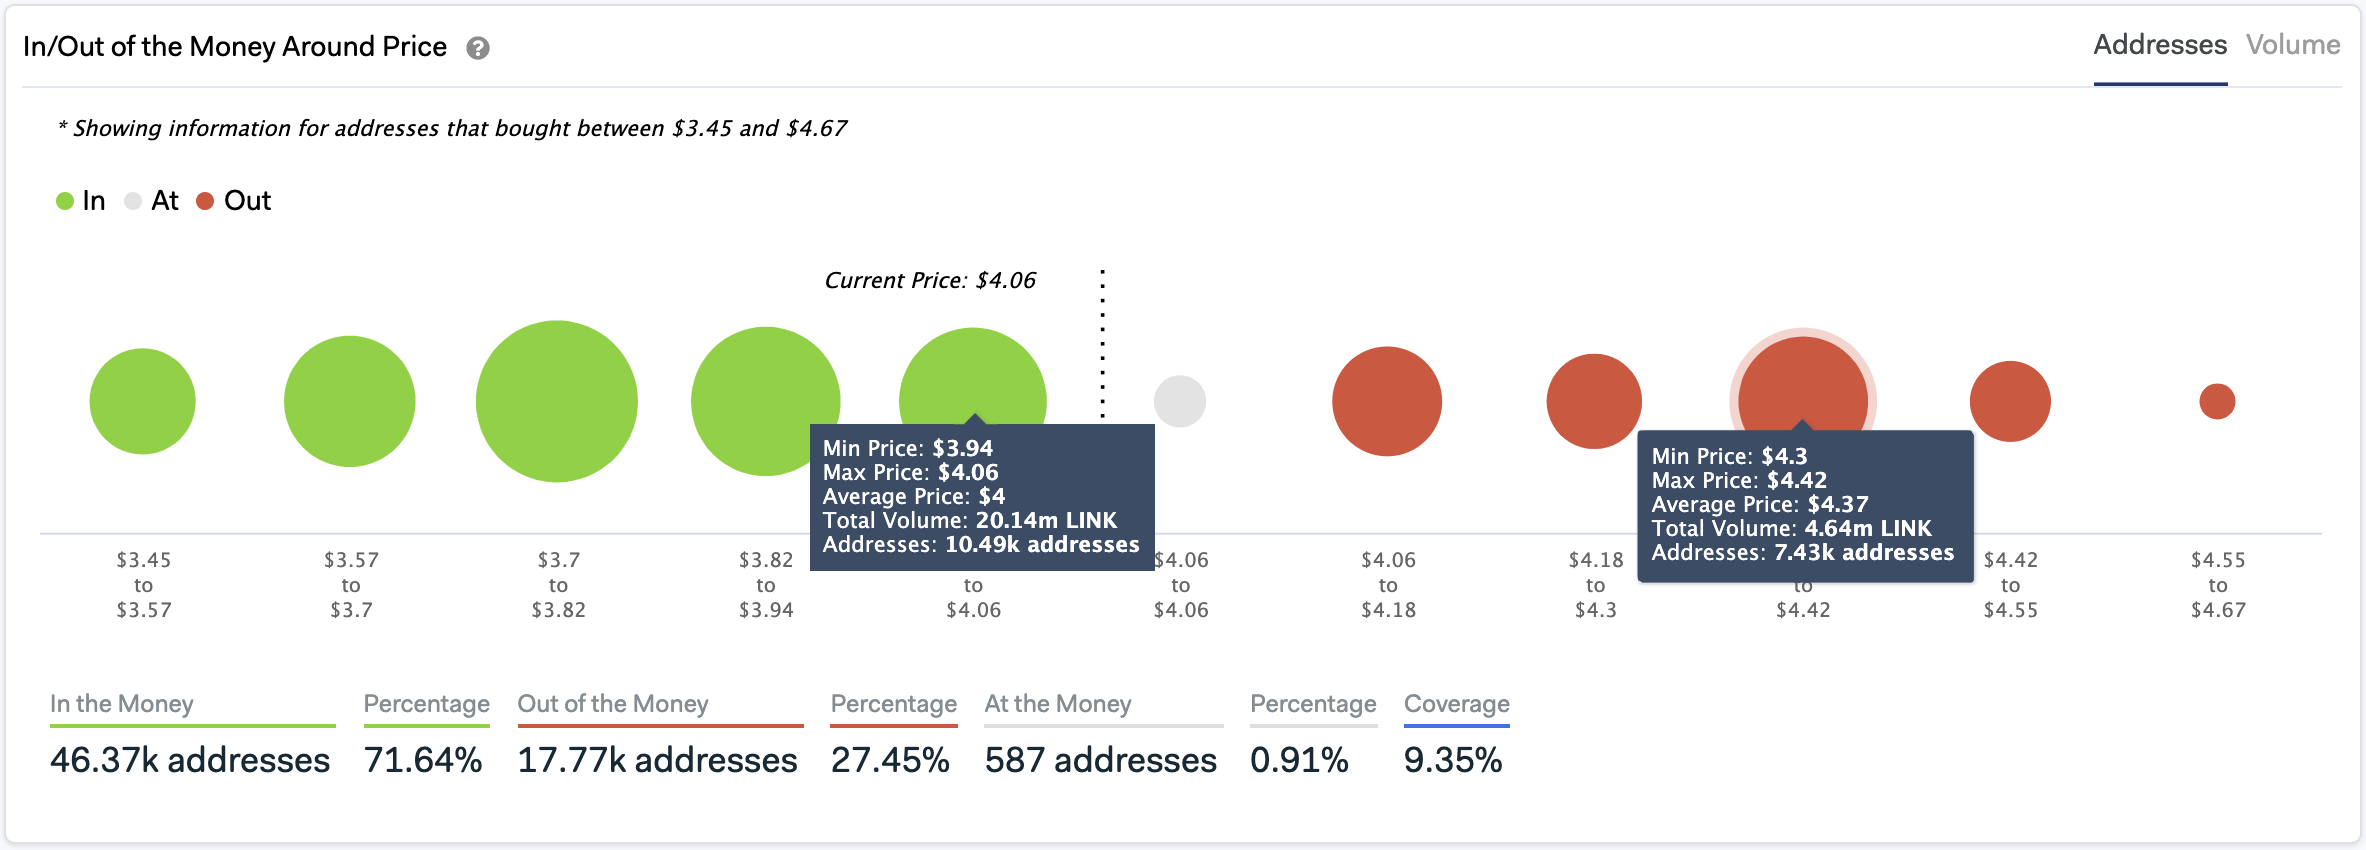Select the red bubble for $4.18 to $4.3
2366x850 pixels.
1594,401
